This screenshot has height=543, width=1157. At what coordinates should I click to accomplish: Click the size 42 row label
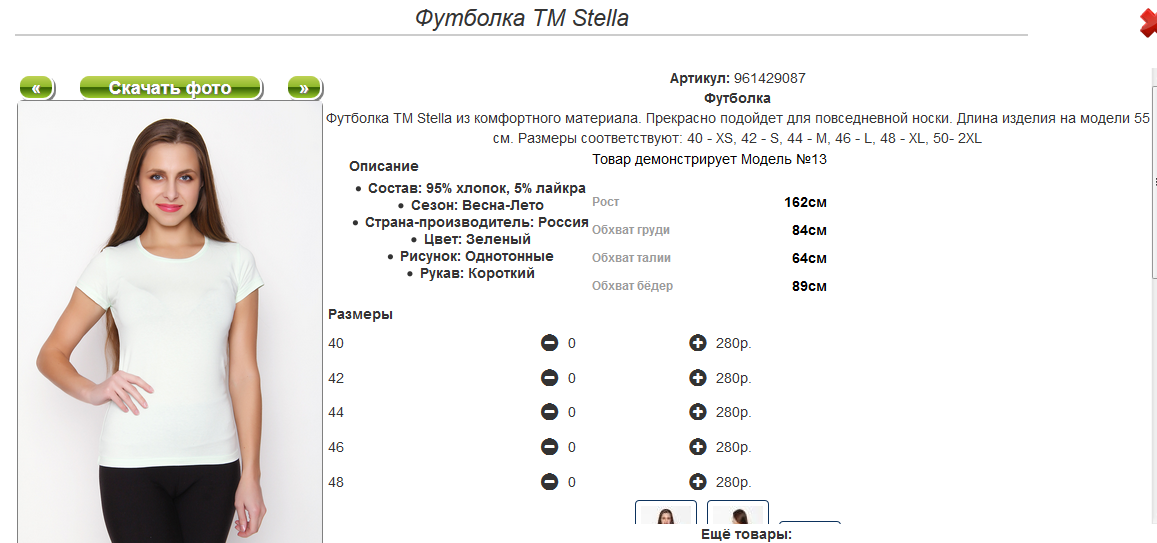pyautogui.click(x=336, y=378)
